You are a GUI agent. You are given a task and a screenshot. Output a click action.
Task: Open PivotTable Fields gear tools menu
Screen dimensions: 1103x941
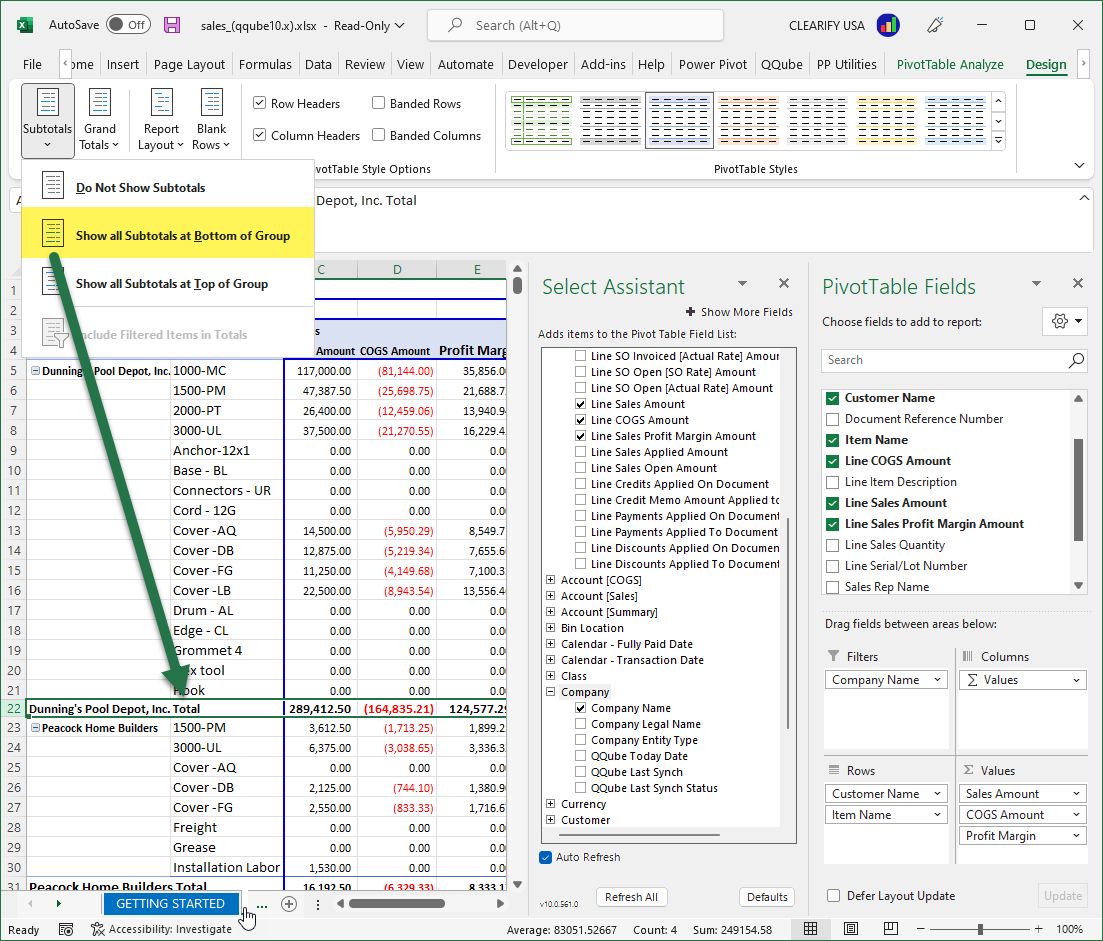click(x=1065, y=321)
